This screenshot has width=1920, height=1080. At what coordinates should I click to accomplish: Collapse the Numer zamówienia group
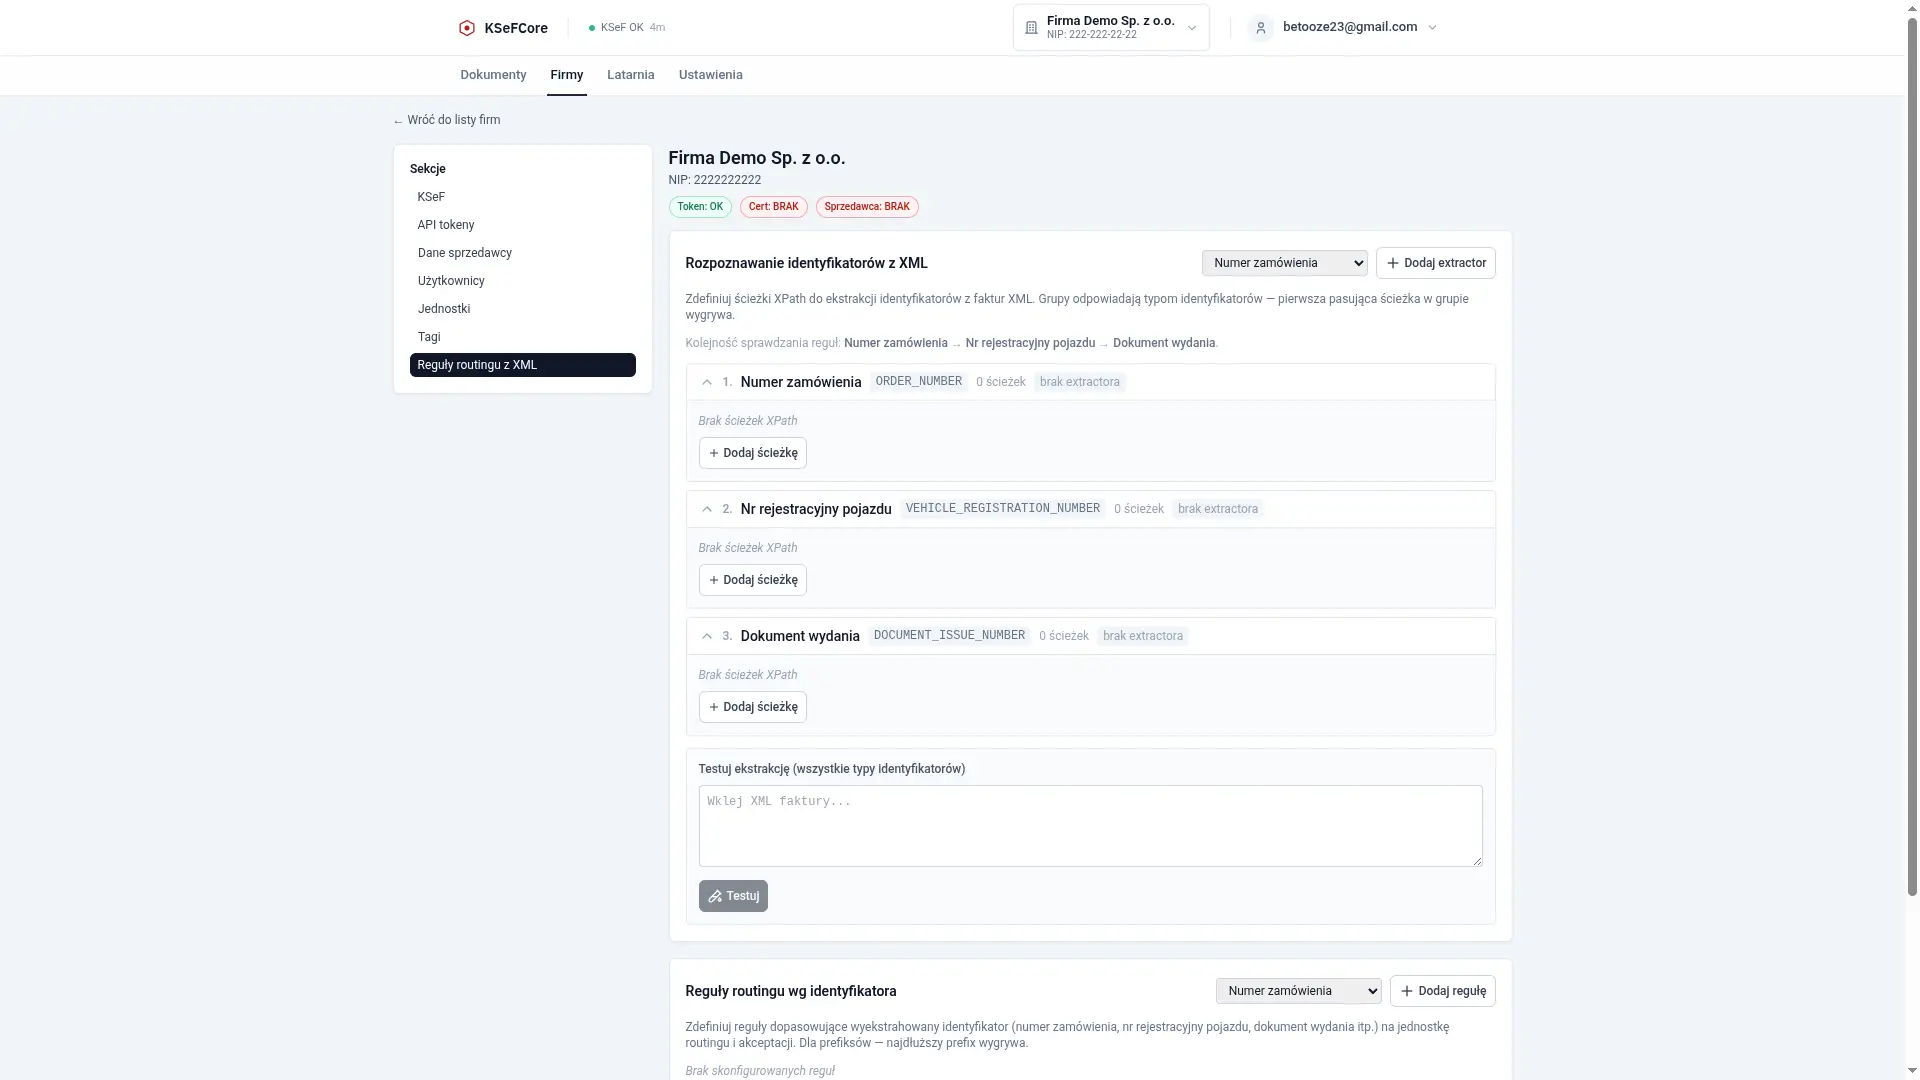pos(707,382)
